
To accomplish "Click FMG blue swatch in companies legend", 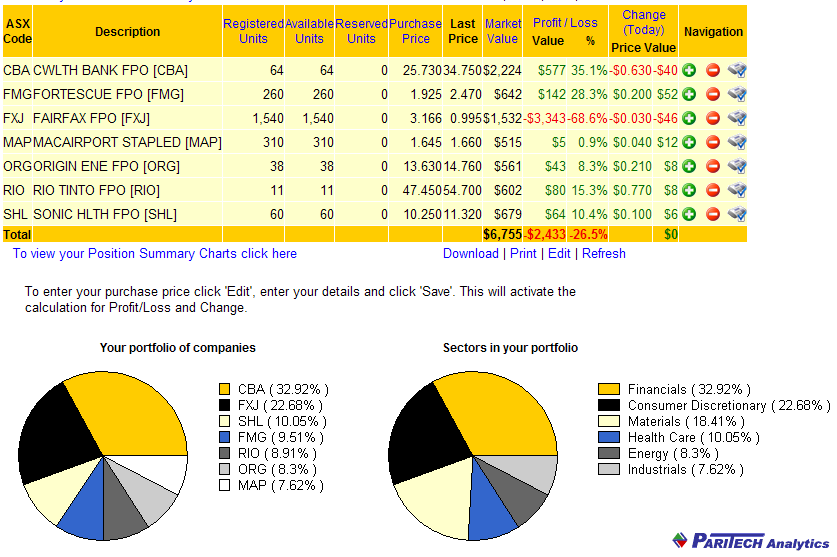I will click(224, 437).
